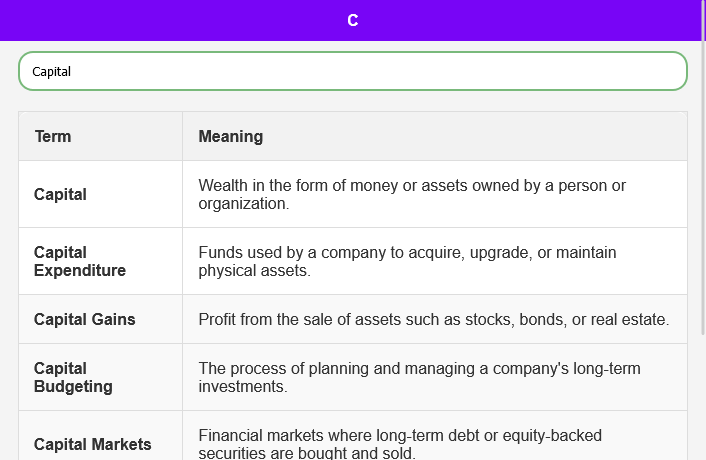Select the "Capital Expenditure" term cell
The image size is (706, 460).
pyautogui.click(x=80, y=261)
